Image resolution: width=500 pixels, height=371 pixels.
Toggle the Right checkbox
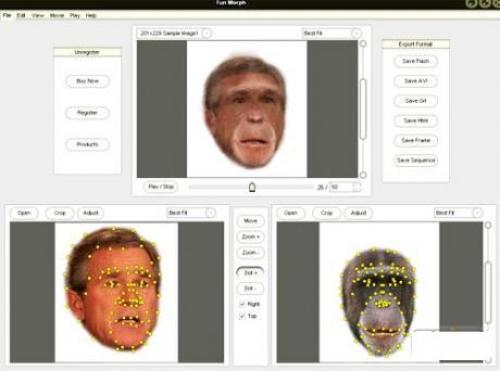(242, 304)
